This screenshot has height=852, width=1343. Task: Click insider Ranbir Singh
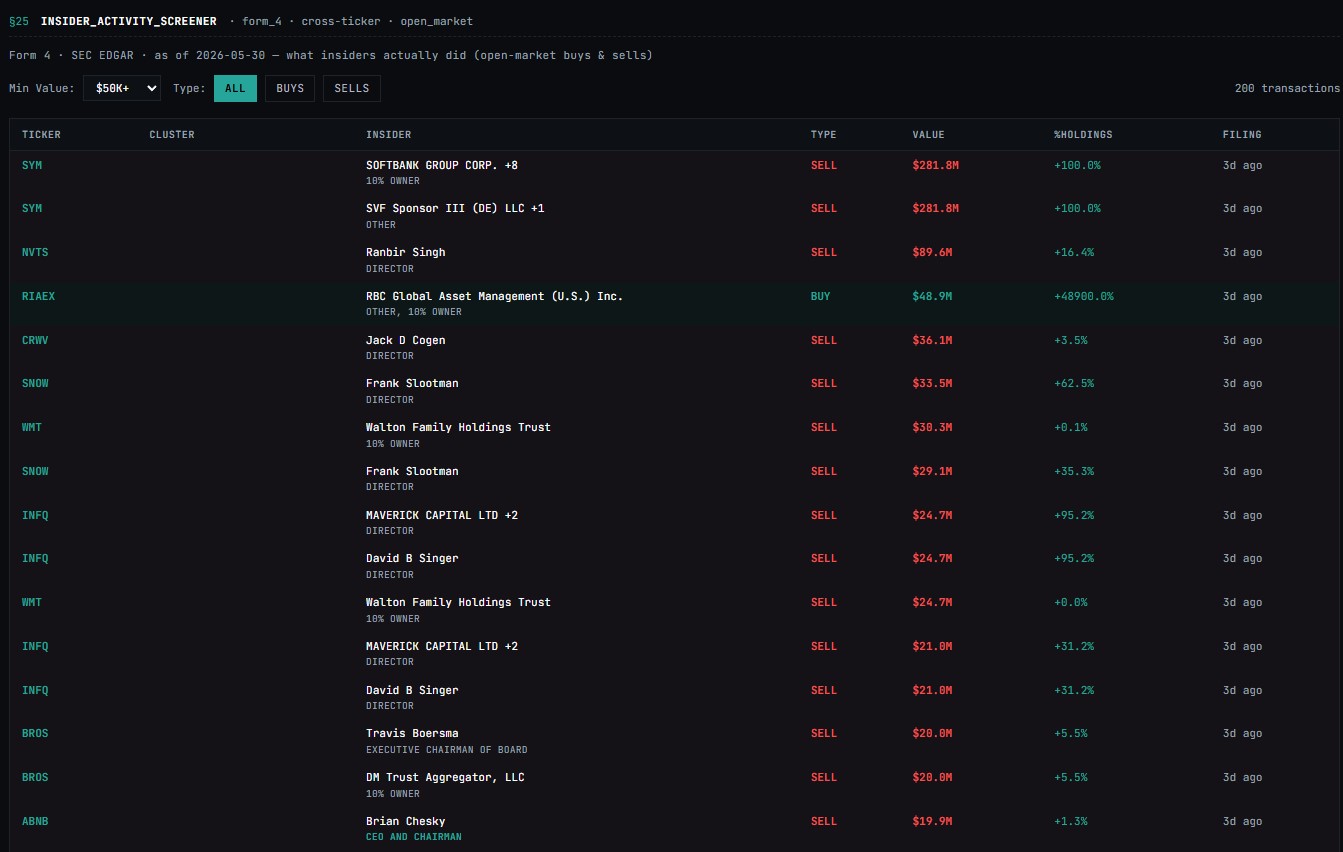tap(406, 252)
